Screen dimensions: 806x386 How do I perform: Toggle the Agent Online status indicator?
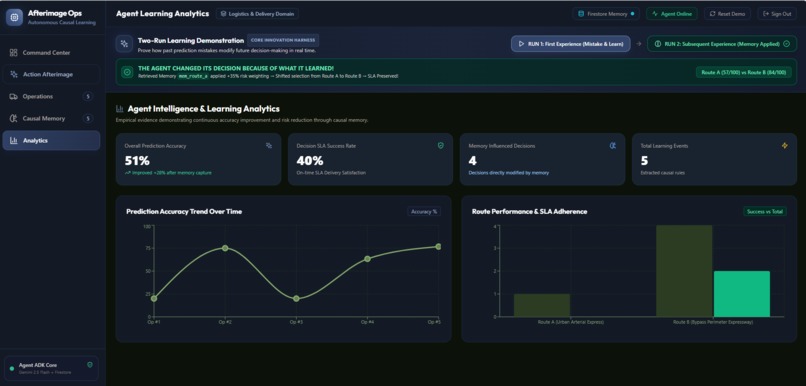[672, 14]
